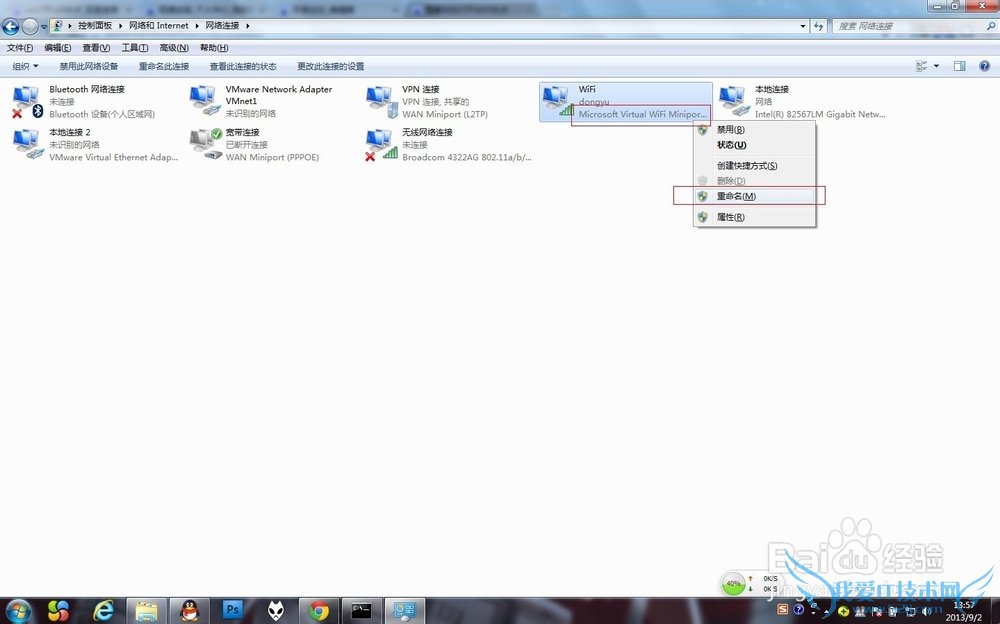Select the VMware Network Adapter VMnet1 icon
This screenshot has height=624, width=1000.
[x=205, y=101]
